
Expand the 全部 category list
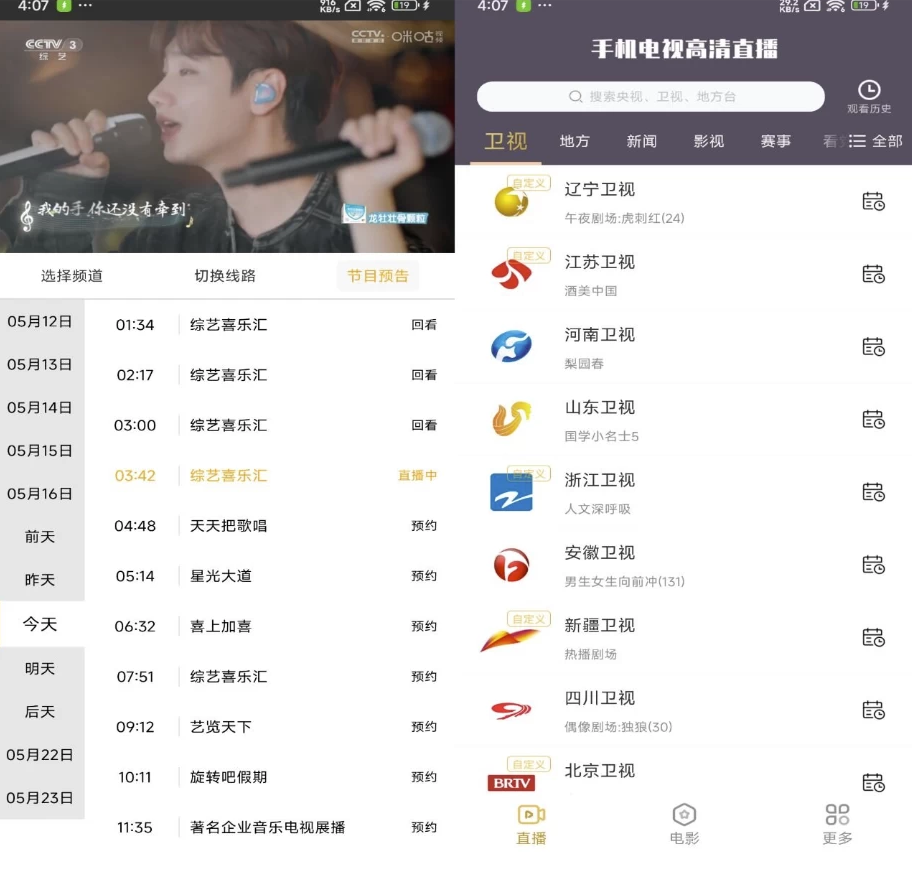pyautogui.click(x=876, y=141)
